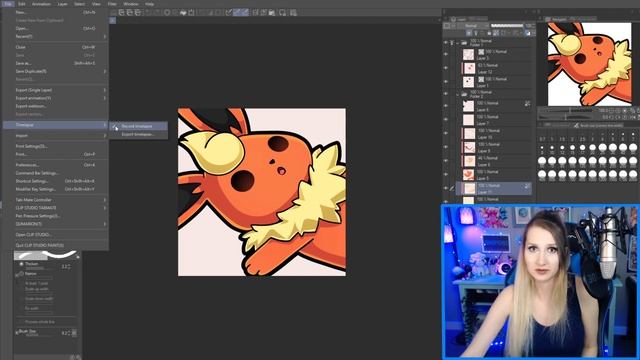This screenshot has width=640, height=360.
Task: Hide Layer 8 via eye icon
Action: [446, 106]
